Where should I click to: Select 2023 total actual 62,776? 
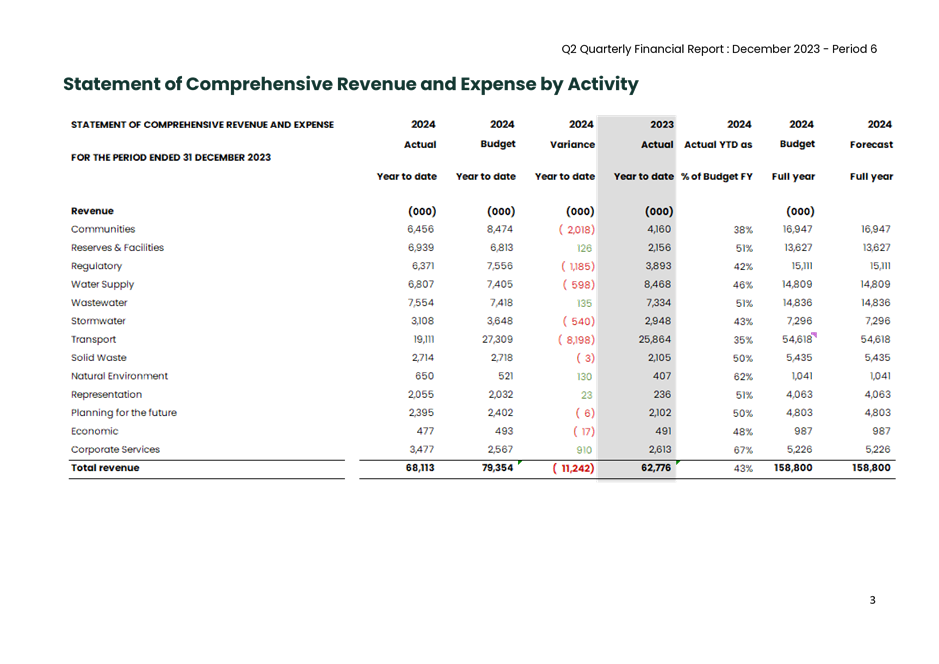(656, 468)
